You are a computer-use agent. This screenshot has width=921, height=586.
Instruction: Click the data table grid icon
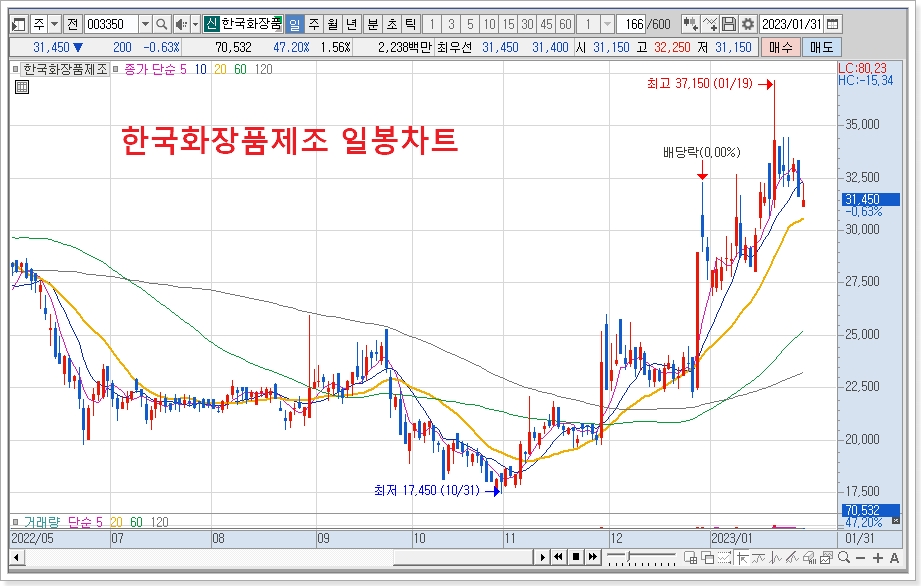tap(22, 87)
